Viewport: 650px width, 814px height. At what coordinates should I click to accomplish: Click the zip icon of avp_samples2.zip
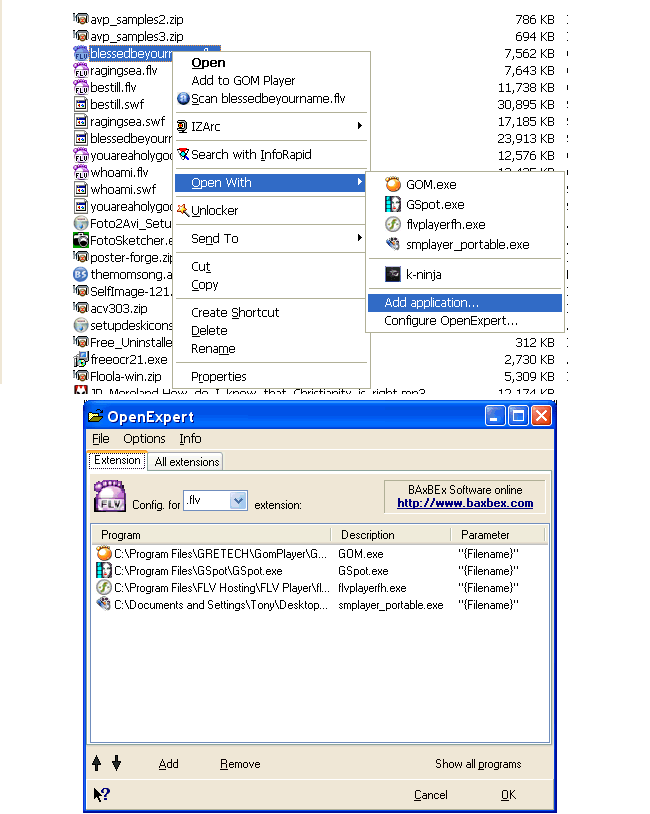(x=81, y=19)
